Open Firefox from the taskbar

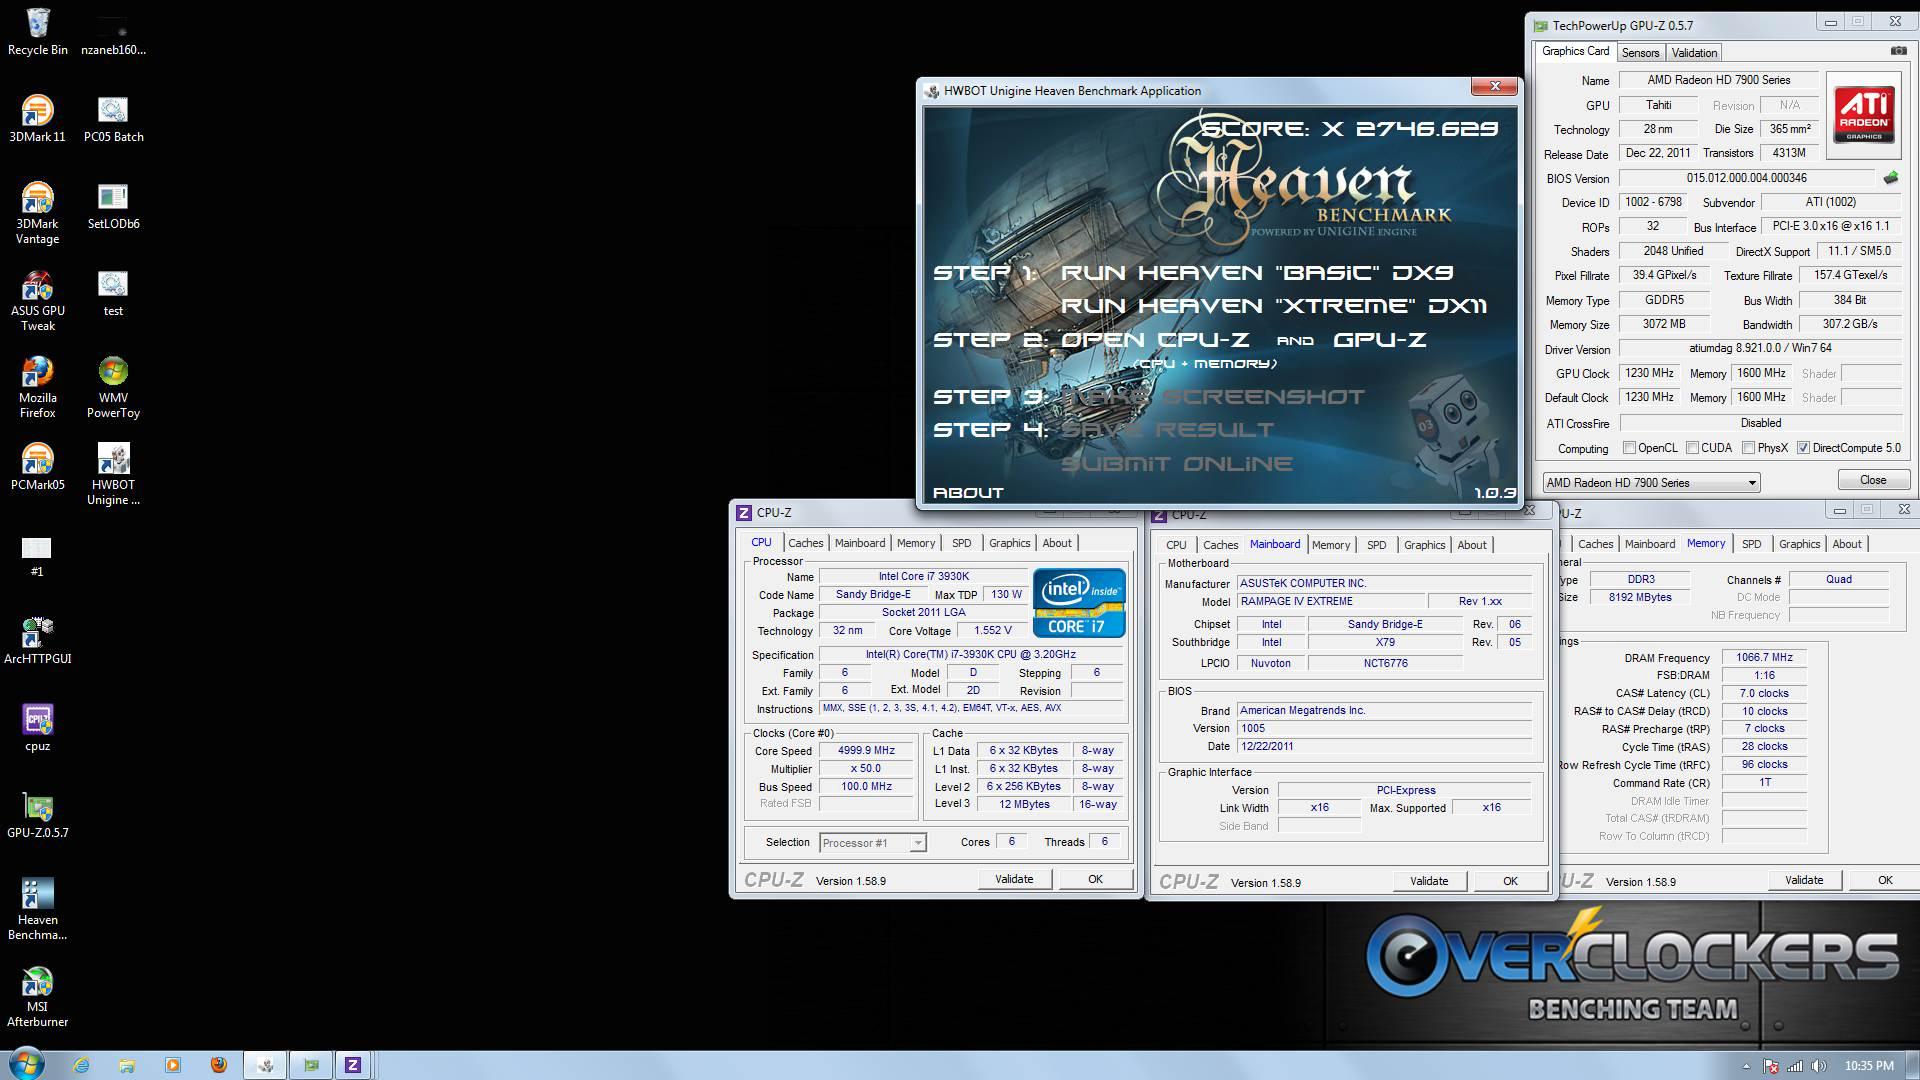219,1065
